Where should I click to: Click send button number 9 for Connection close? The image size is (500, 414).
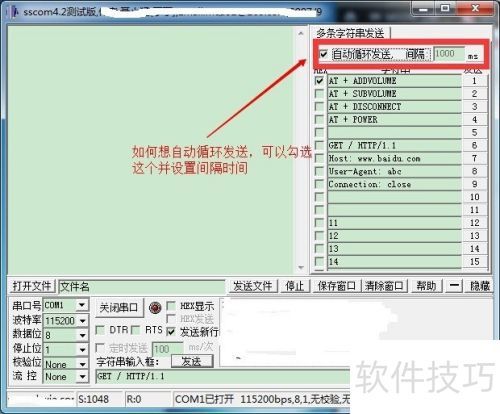click(x=474, y=184)
